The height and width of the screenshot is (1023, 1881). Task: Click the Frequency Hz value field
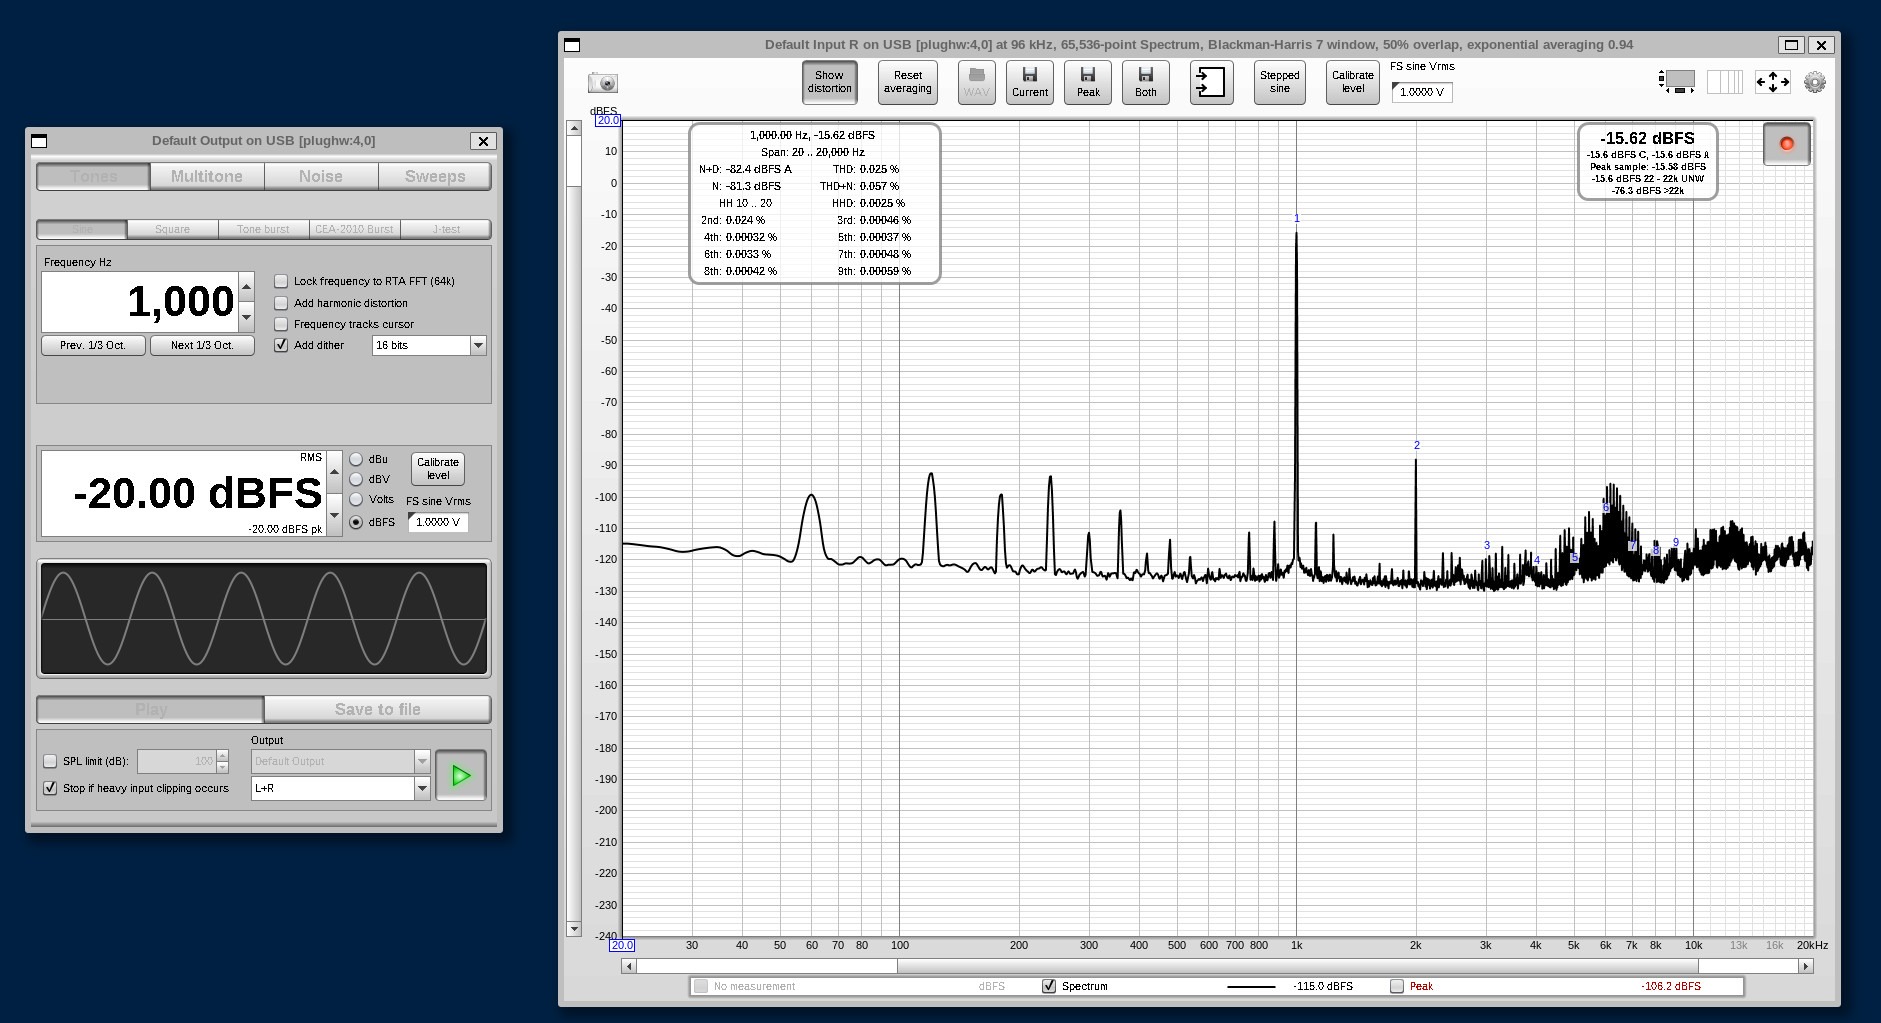[x=140, y=302]
